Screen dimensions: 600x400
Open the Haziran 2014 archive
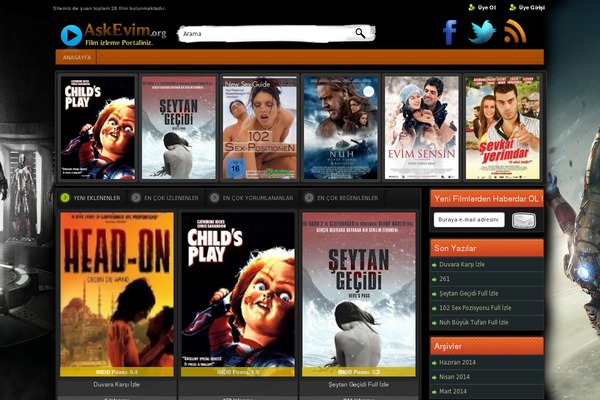coord(457,362)
